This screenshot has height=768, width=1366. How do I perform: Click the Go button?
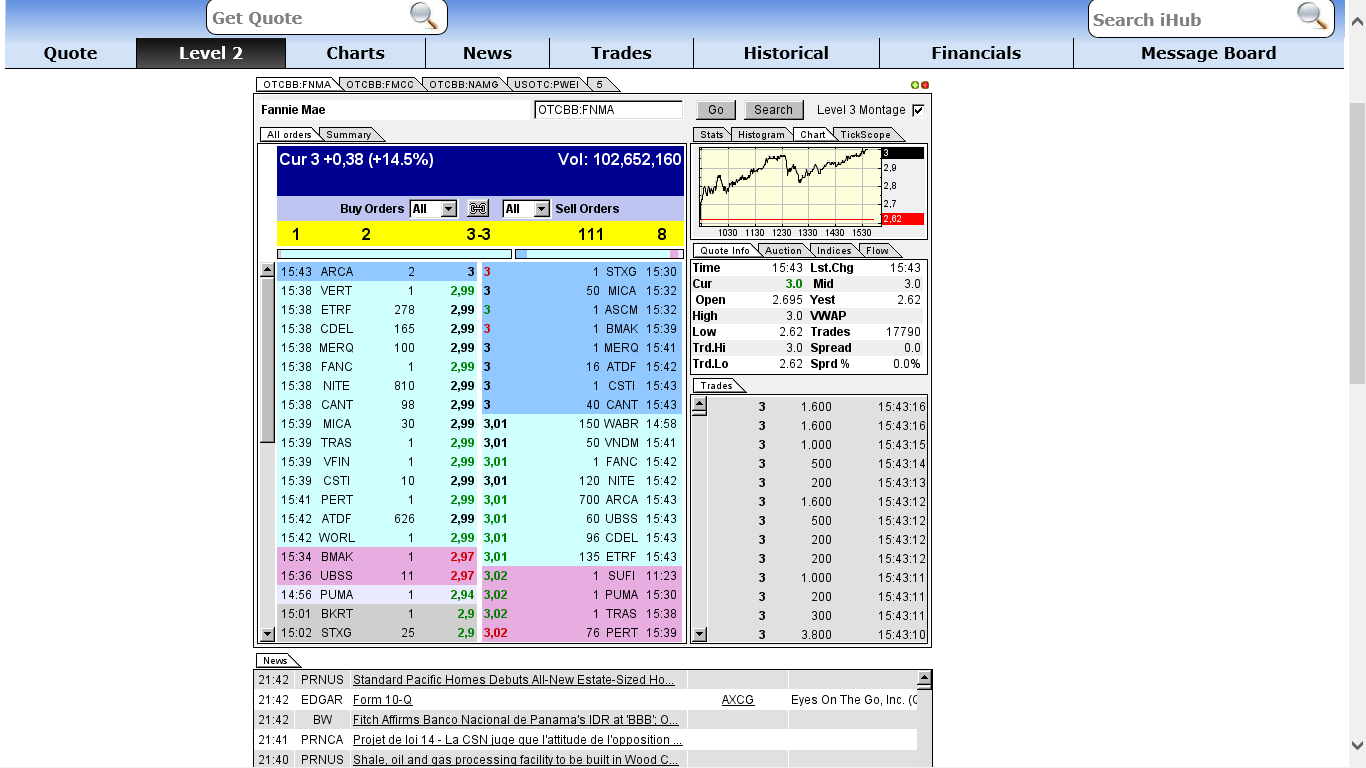tap(716, 110)
